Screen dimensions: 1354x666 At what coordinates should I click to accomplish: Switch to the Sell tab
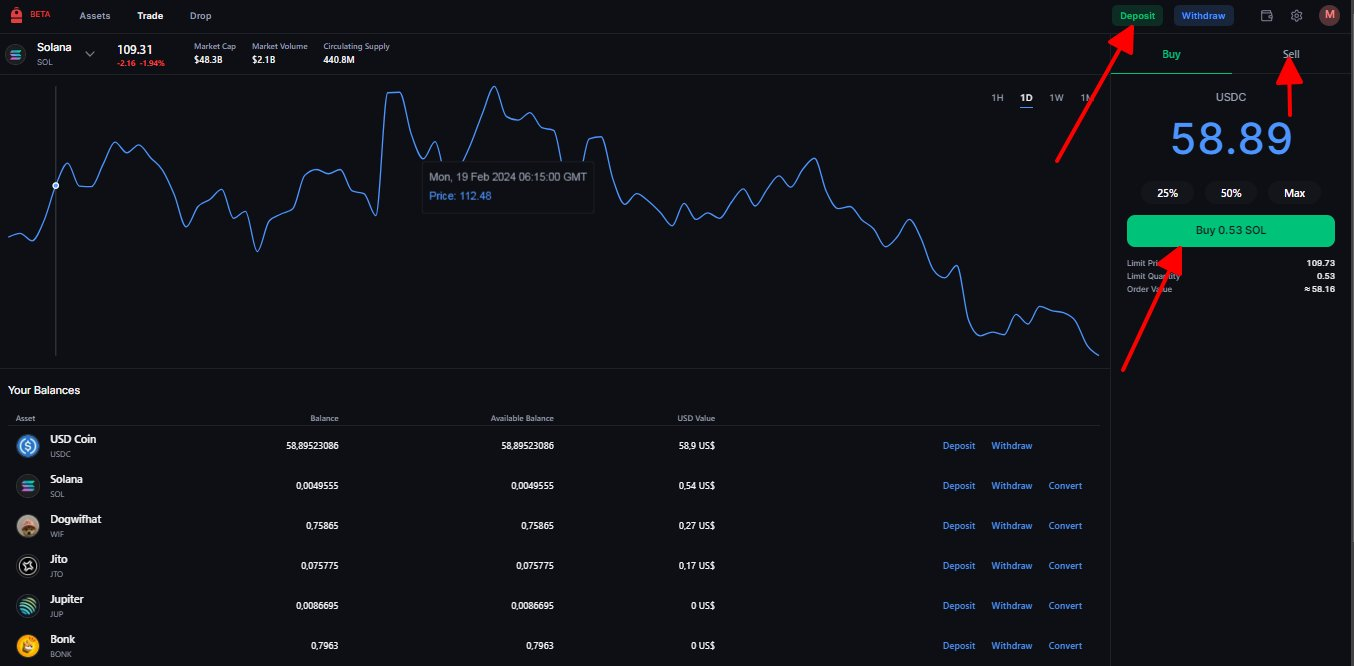1291,54
